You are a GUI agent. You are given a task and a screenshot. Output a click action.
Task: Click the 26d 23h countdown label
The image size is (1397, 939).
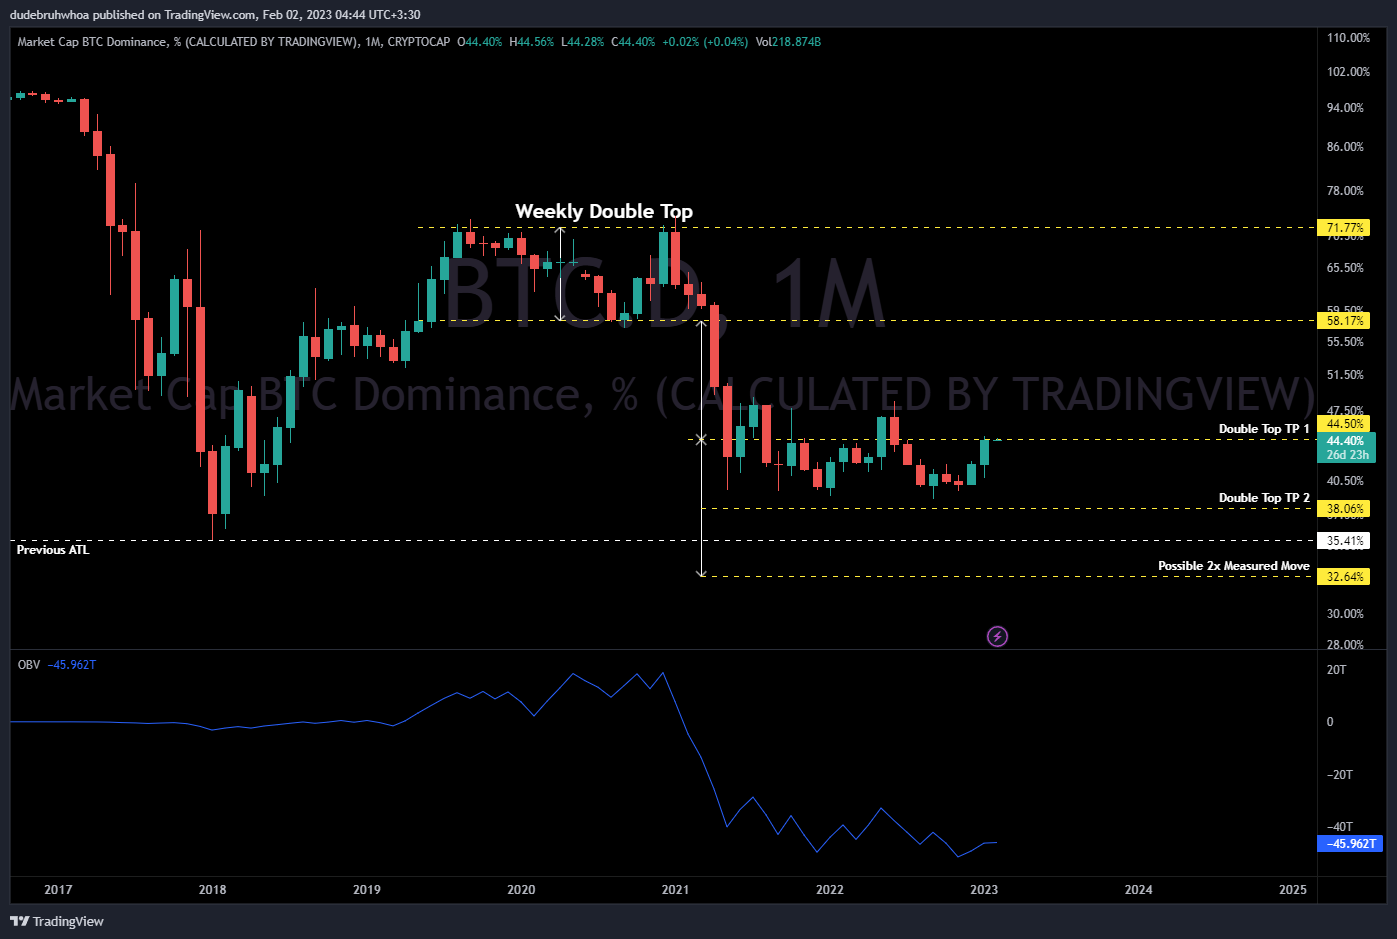[1346, 455]
